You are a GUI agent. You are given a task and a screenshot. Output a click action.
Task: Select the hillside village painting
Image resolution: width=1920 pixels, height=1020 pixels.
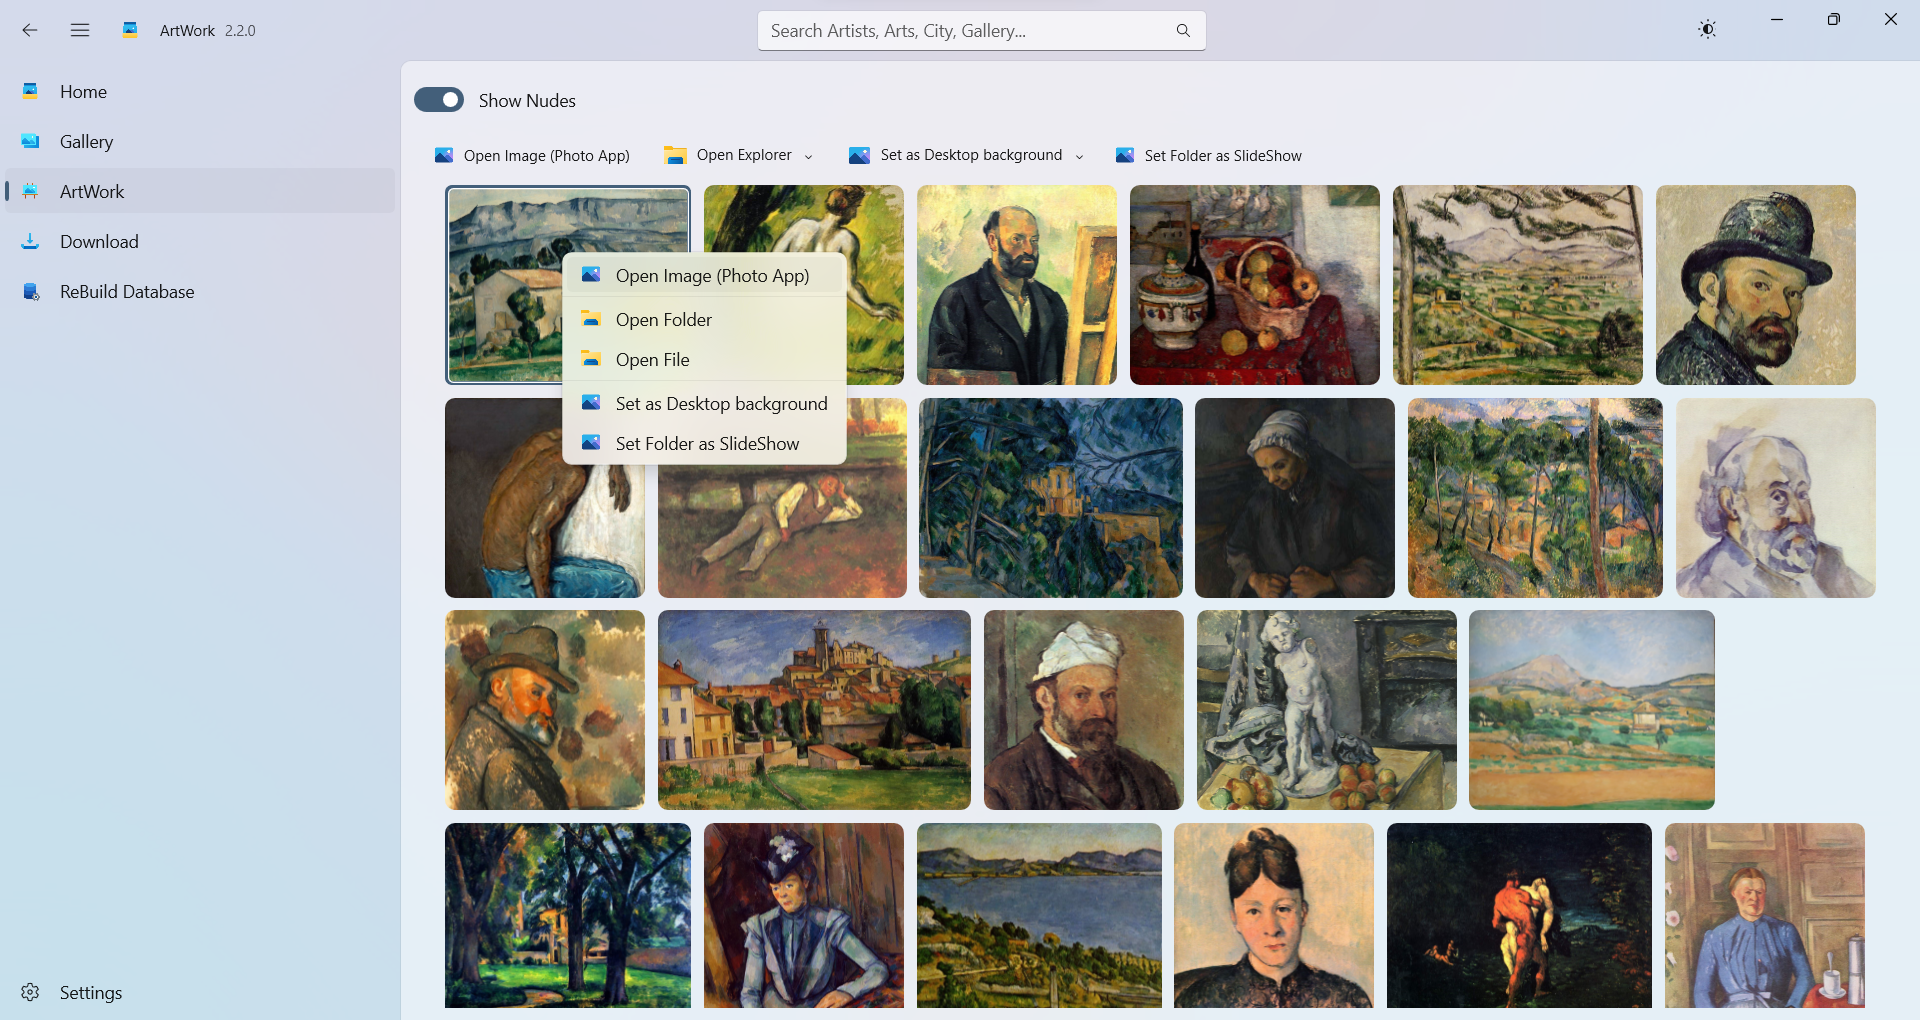click(814, 710)
